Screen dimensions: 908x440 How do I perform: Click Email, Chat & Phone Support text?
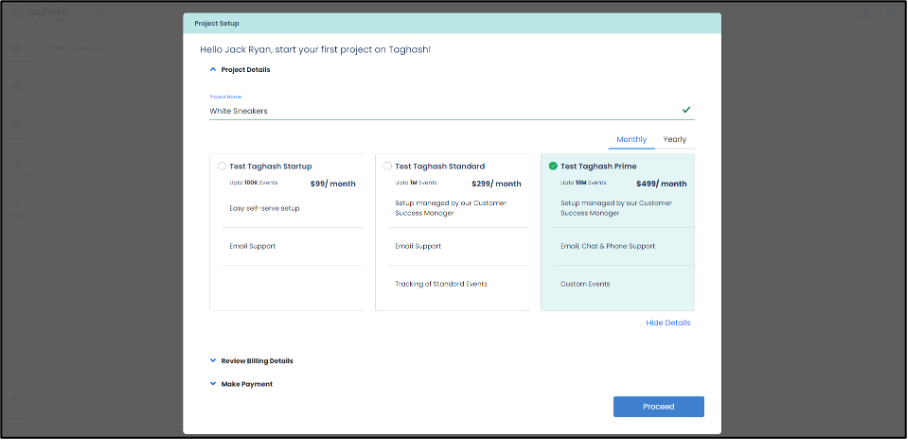coord(608,246)
